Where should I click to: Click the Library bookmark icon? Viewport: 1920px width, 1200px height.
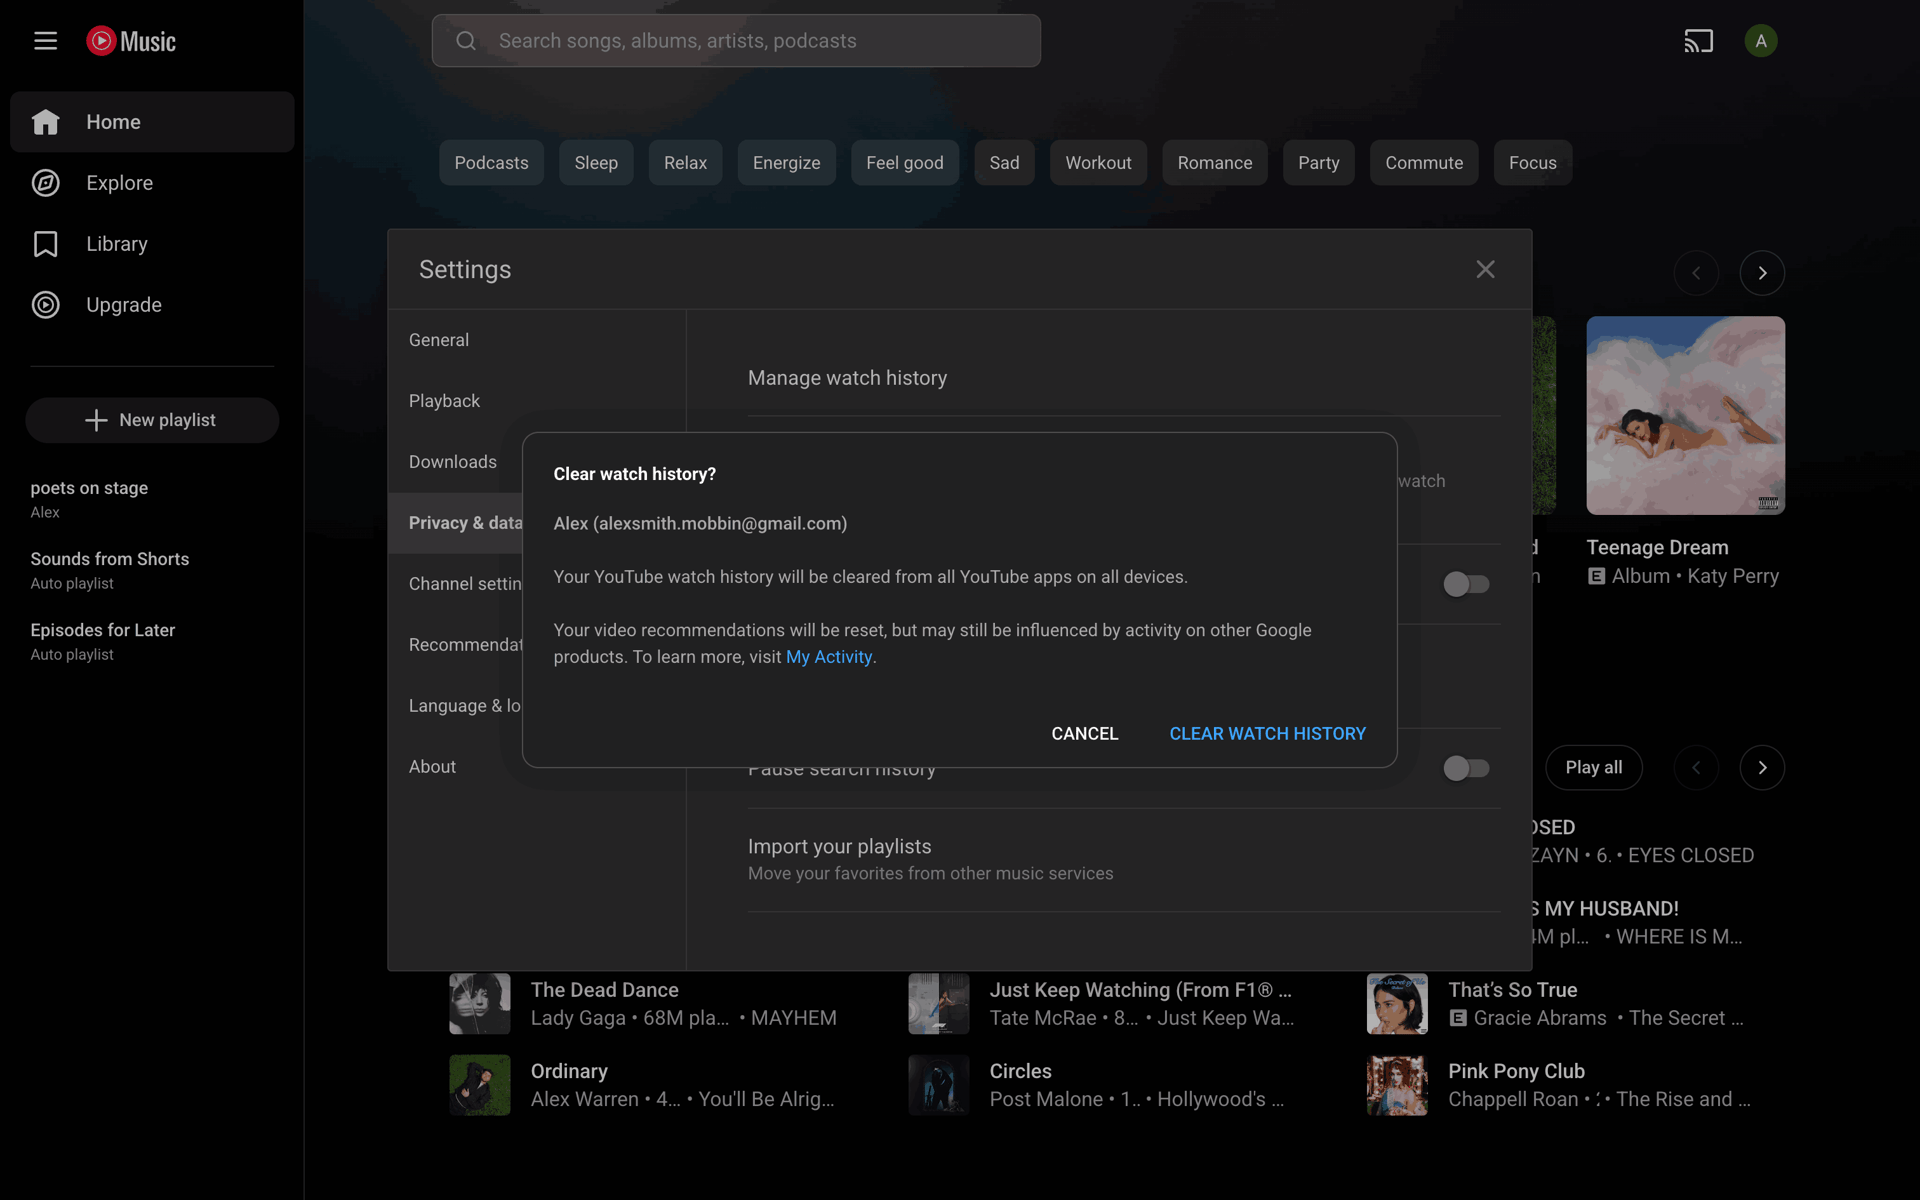click(x=45, y=244)
